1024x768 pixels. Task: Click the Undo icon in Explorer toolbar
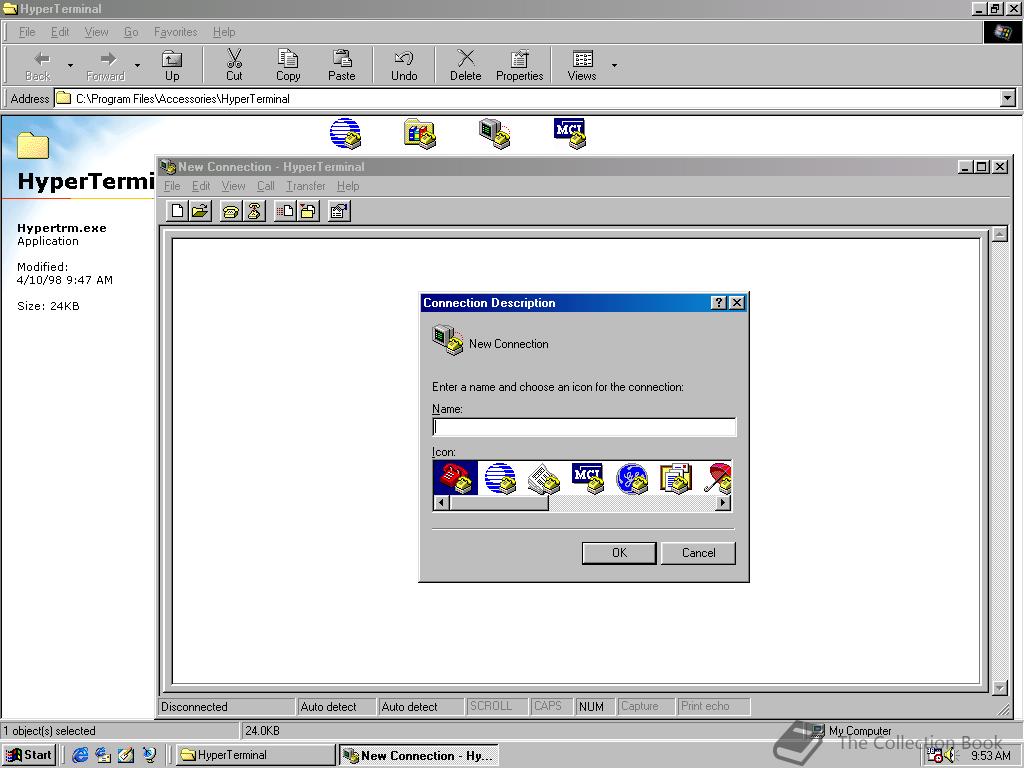coord(404,65)
